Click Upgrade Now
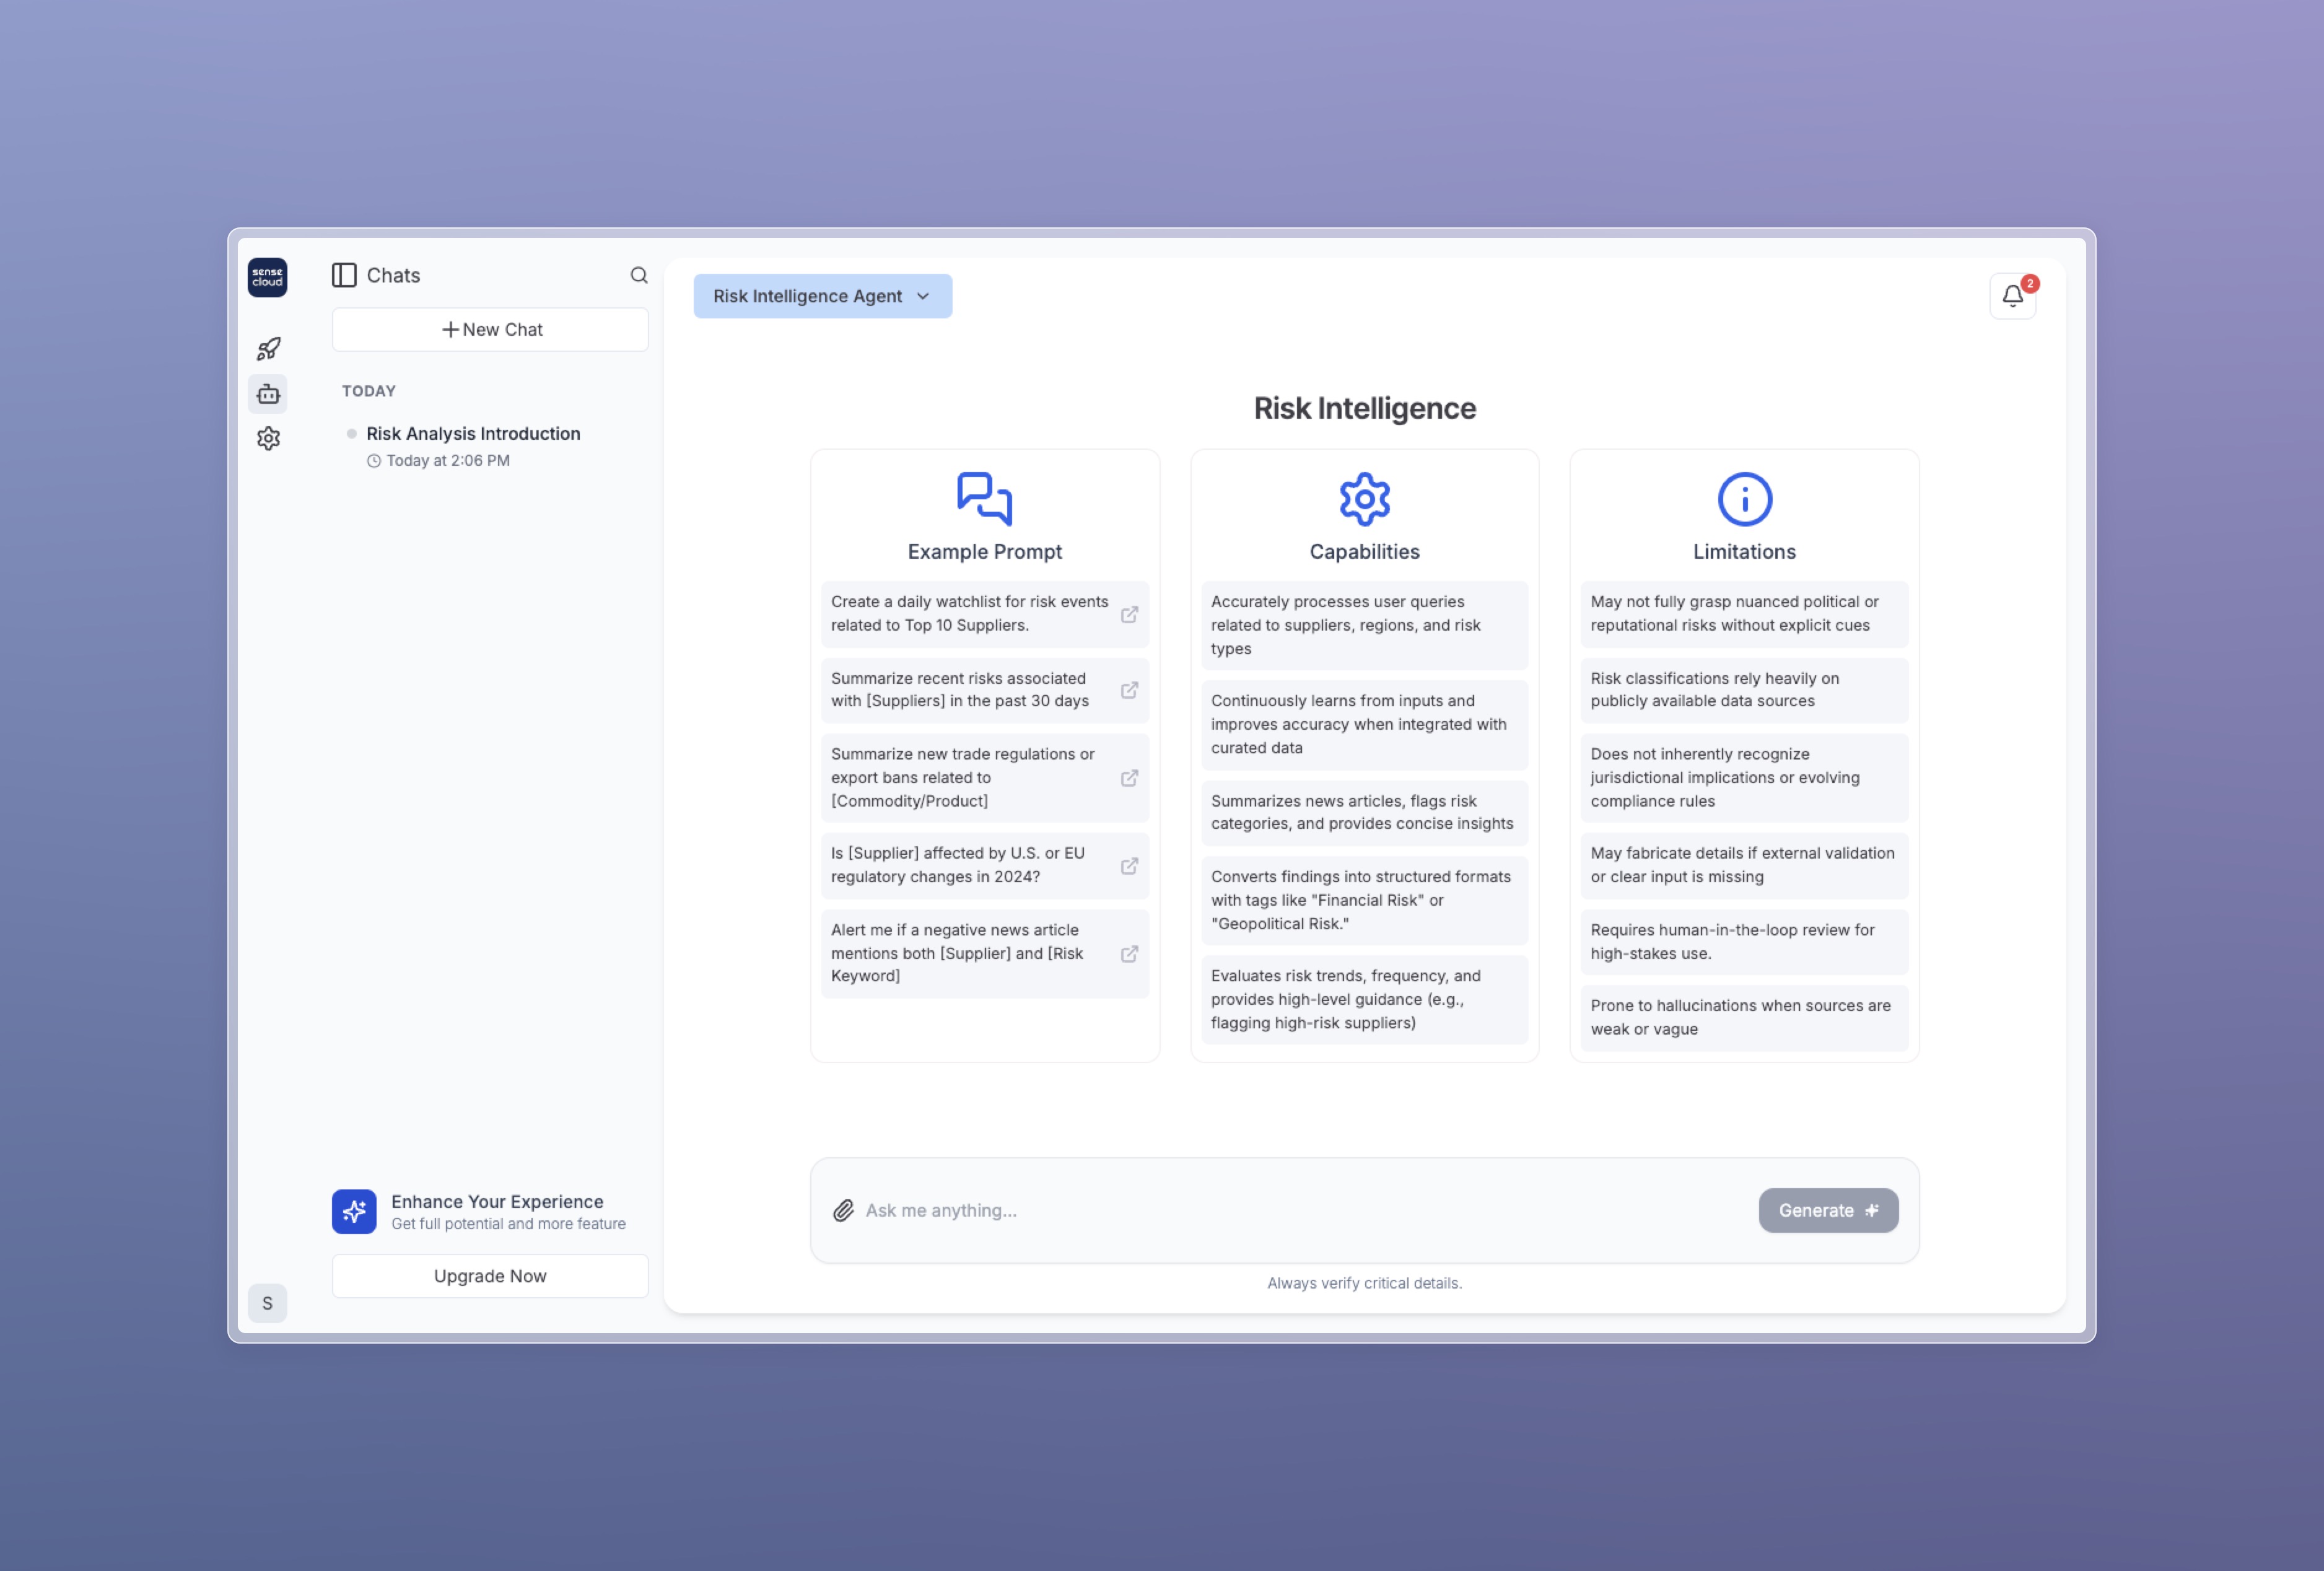Image resolution: width=2324 pixels, height=1571 pixels. pyautogui.click(x=489, y=1275)
